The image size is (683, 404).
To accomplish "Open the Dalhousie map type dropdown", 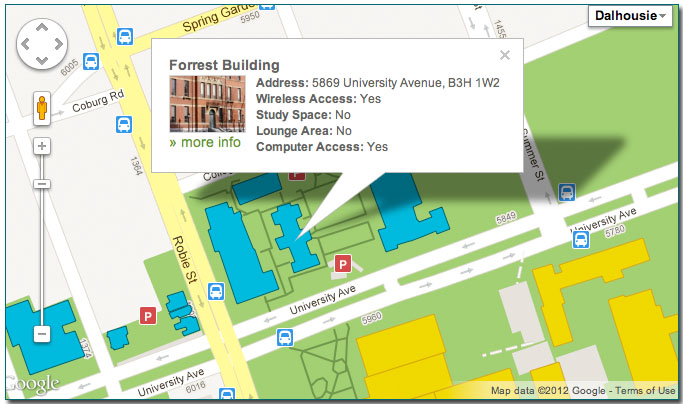I will [630, 16].
